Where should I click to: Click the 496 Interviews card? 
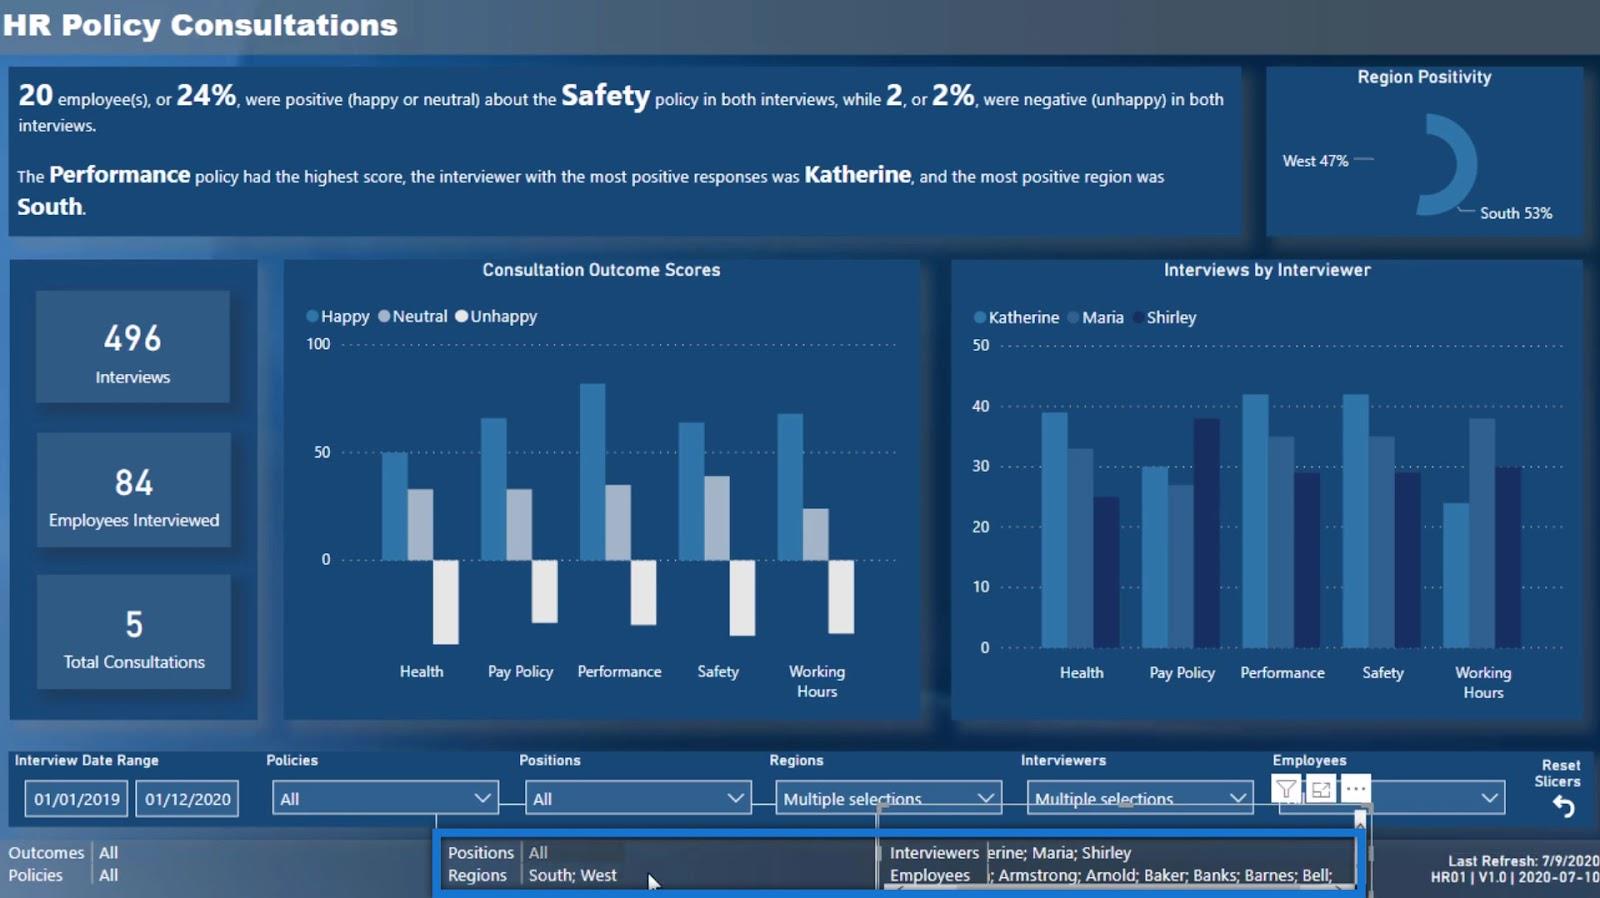point(133,347)
